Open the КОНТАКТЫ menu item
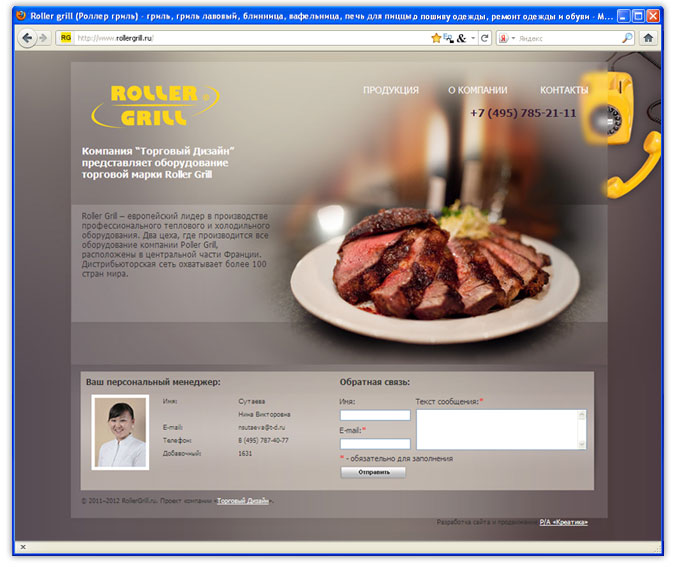 click(564, 90)
